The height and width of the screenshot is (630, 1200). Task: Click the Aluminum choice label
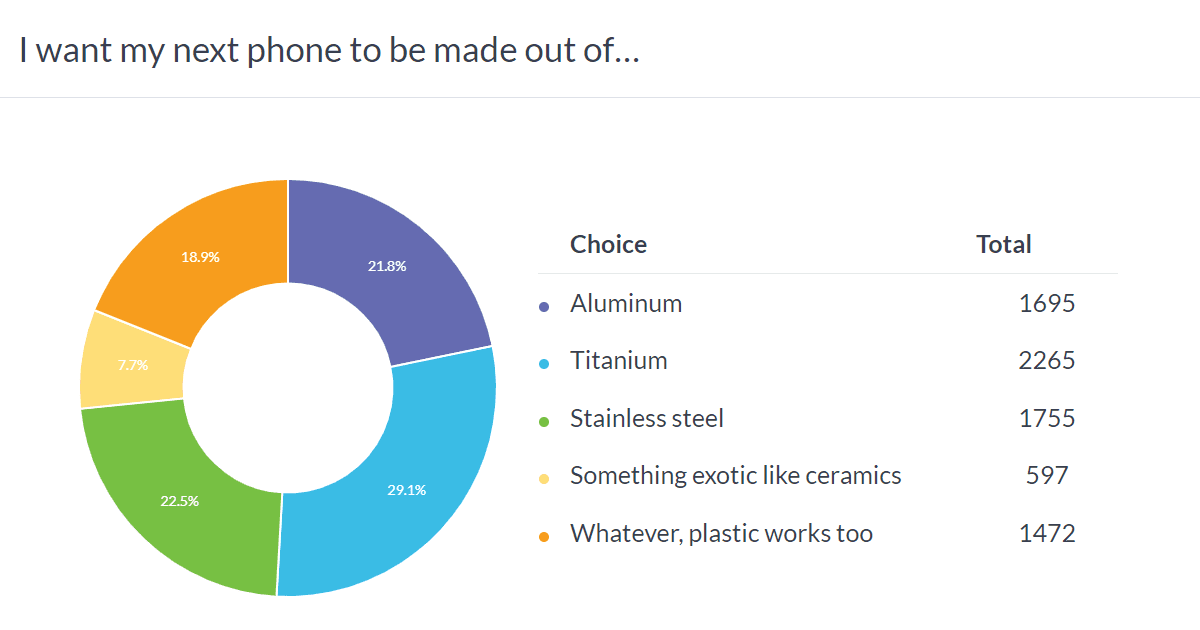(626, 304)
